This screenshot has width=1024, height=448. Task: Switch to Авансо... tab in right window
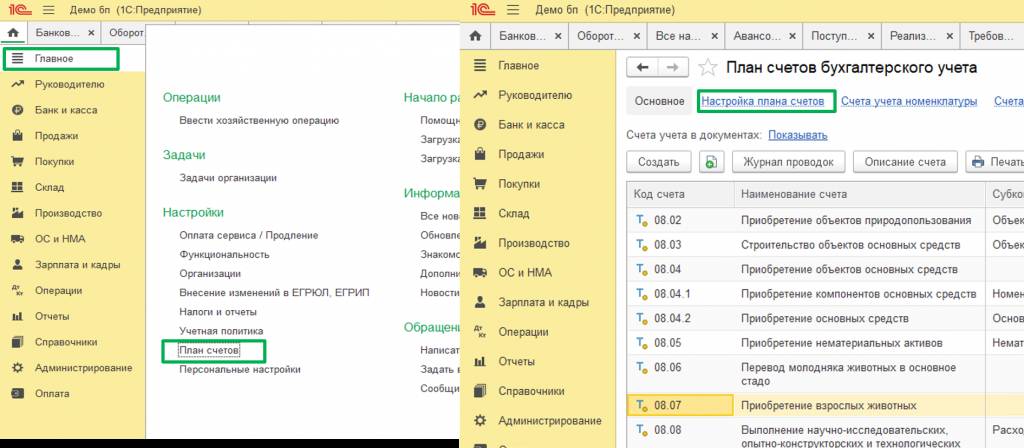757,36
